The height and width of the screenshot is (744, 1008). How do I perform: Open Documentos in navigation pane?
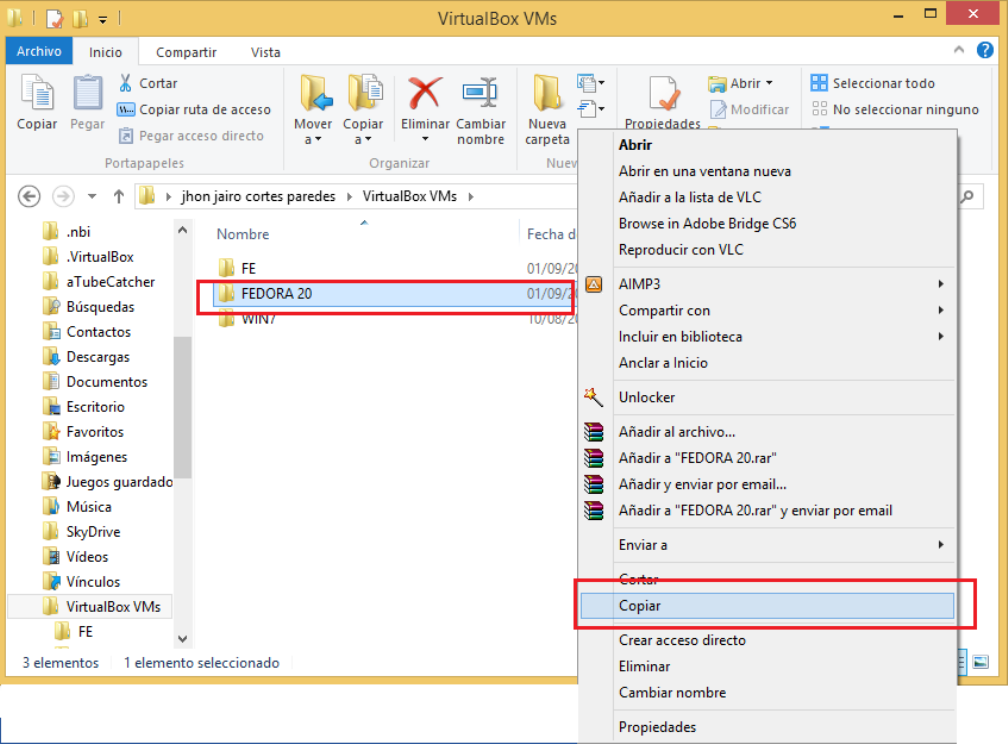pyautogui.click(x=107, y=382)
